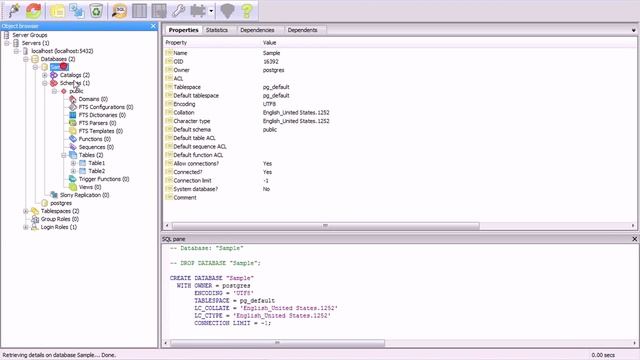The width and height of the screenshot is (640, 360).
Task: Click the SQL pane scroll right arrow
Action: click(633, 343)
